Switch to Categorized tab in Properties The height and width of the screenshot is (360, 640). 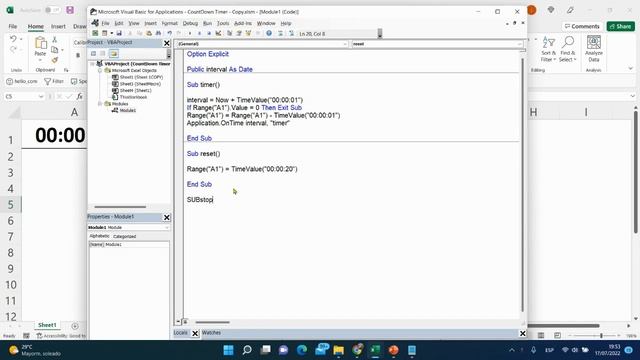[x=124, y=236]
